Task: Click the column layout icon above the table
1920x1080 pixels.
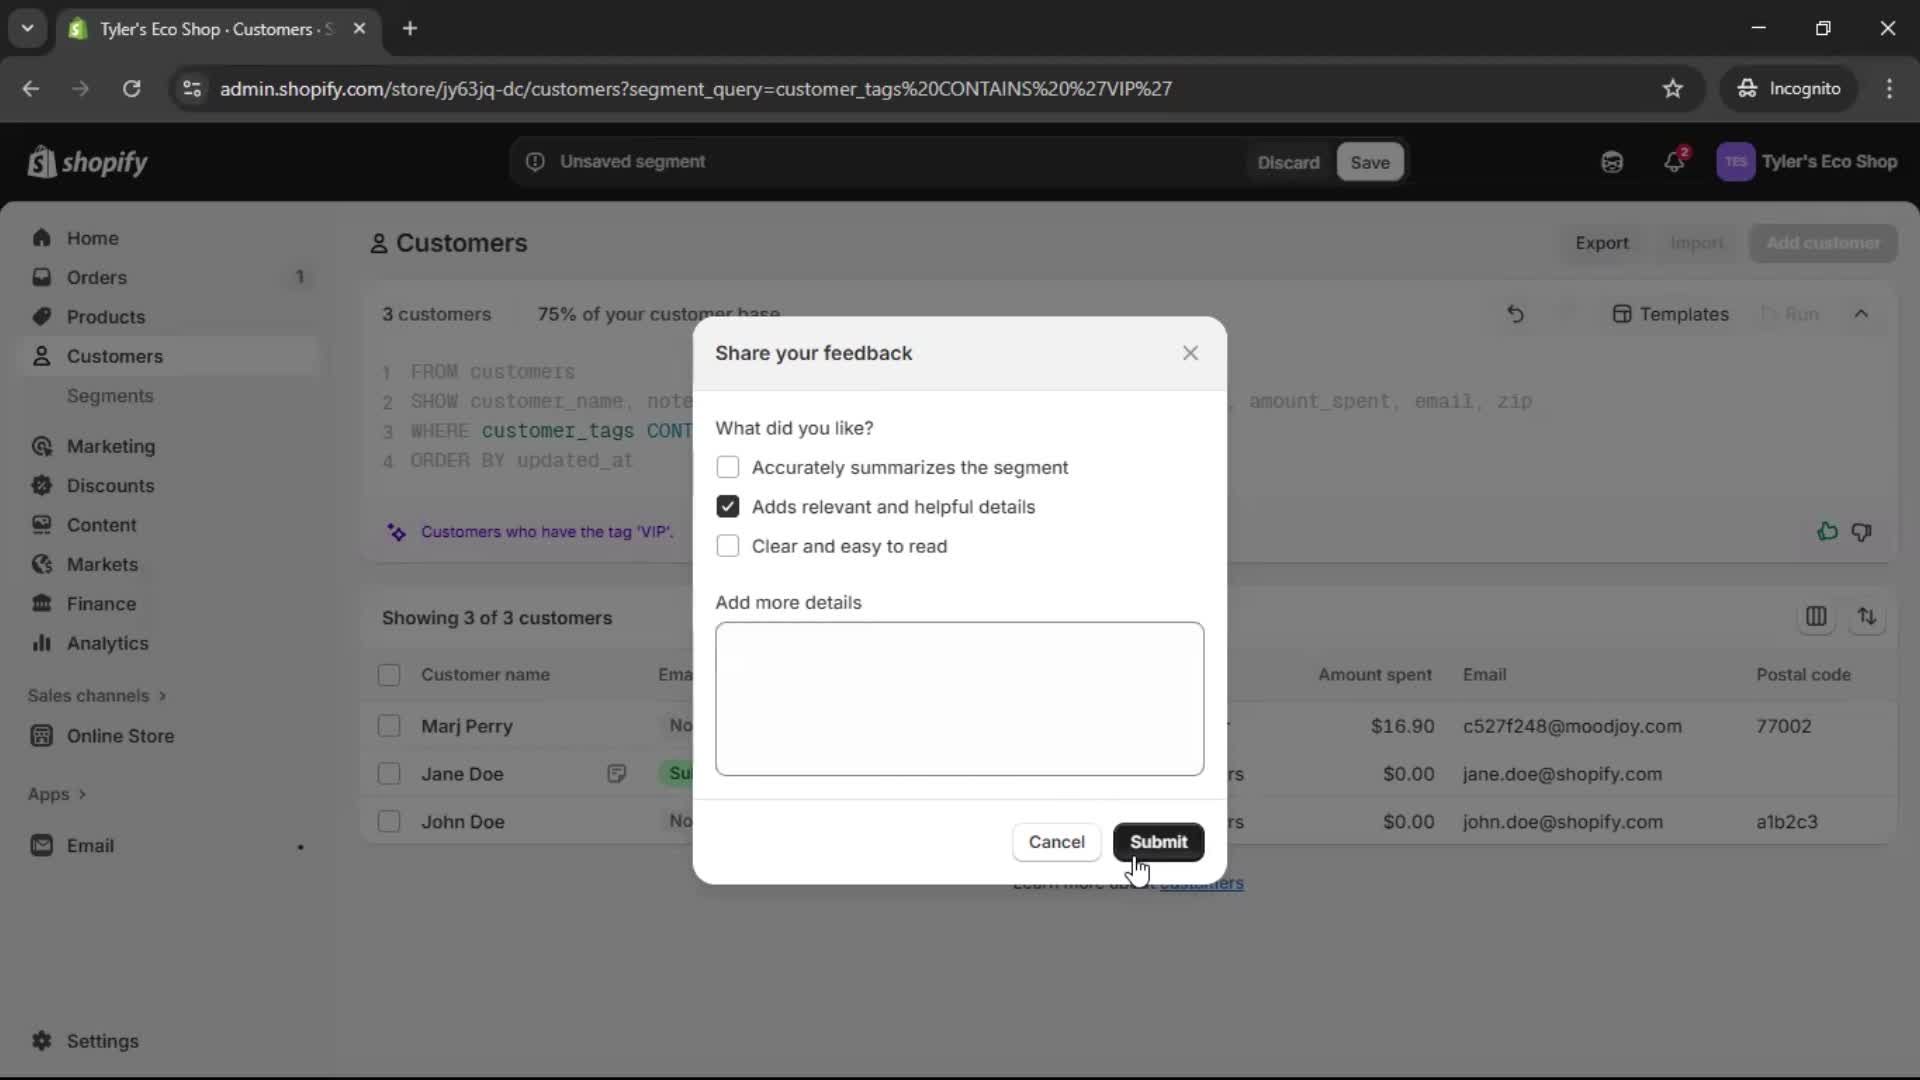Action: [x=1817, y=617]
